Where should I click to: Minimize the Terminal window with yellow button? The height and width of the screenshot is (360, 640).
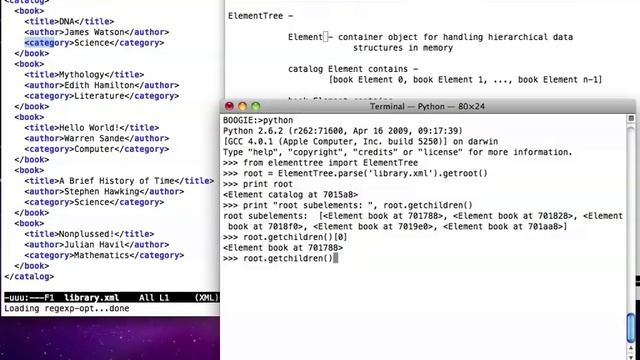(x=242, y=107)
